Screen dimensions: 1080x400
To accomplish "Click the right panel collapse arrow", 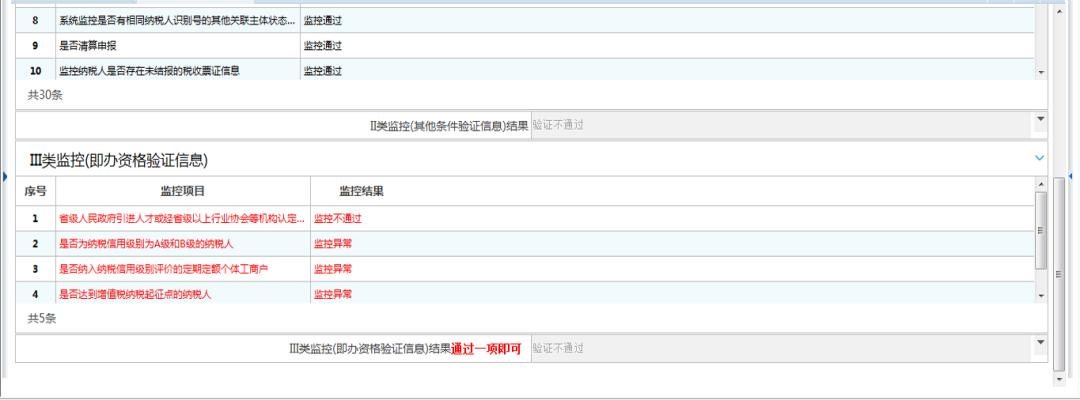I will click(1071, 177).
